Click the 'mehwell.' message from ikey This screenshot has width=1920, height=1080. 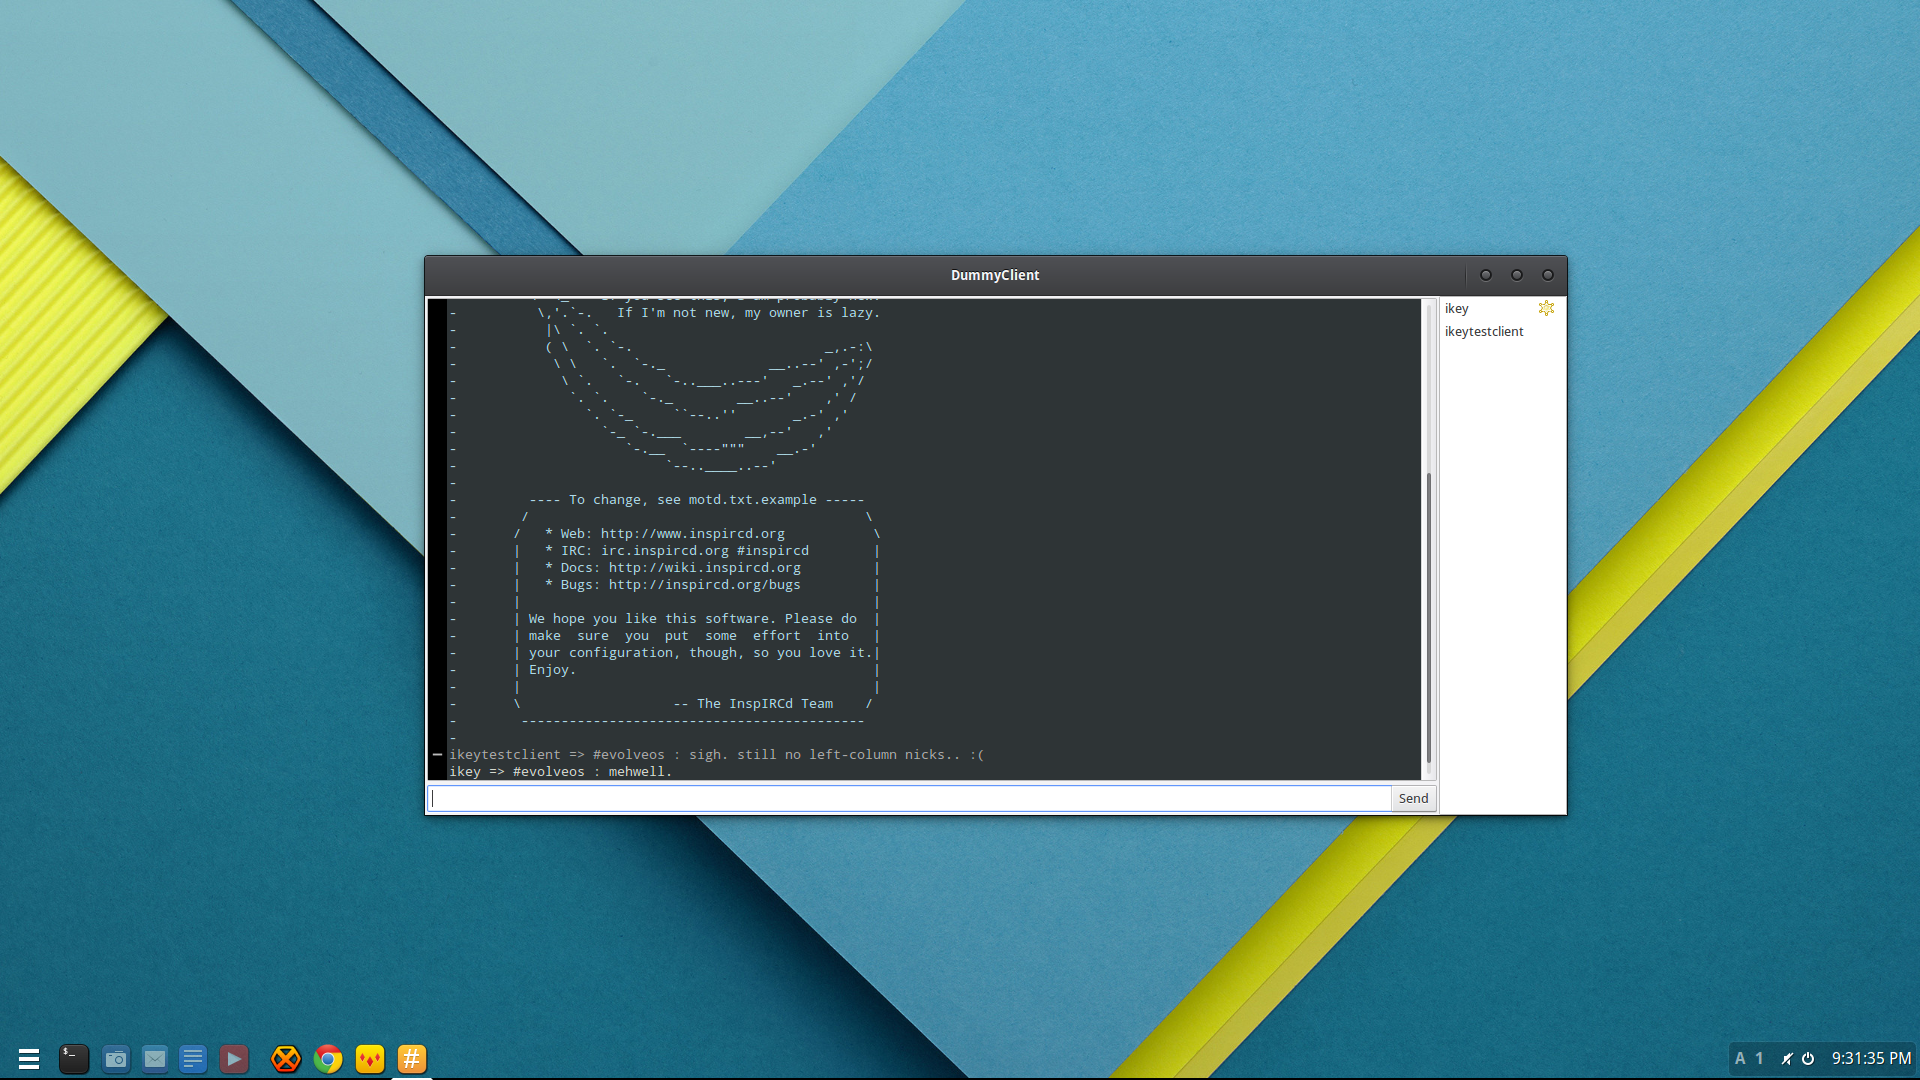tap(640, 772)
